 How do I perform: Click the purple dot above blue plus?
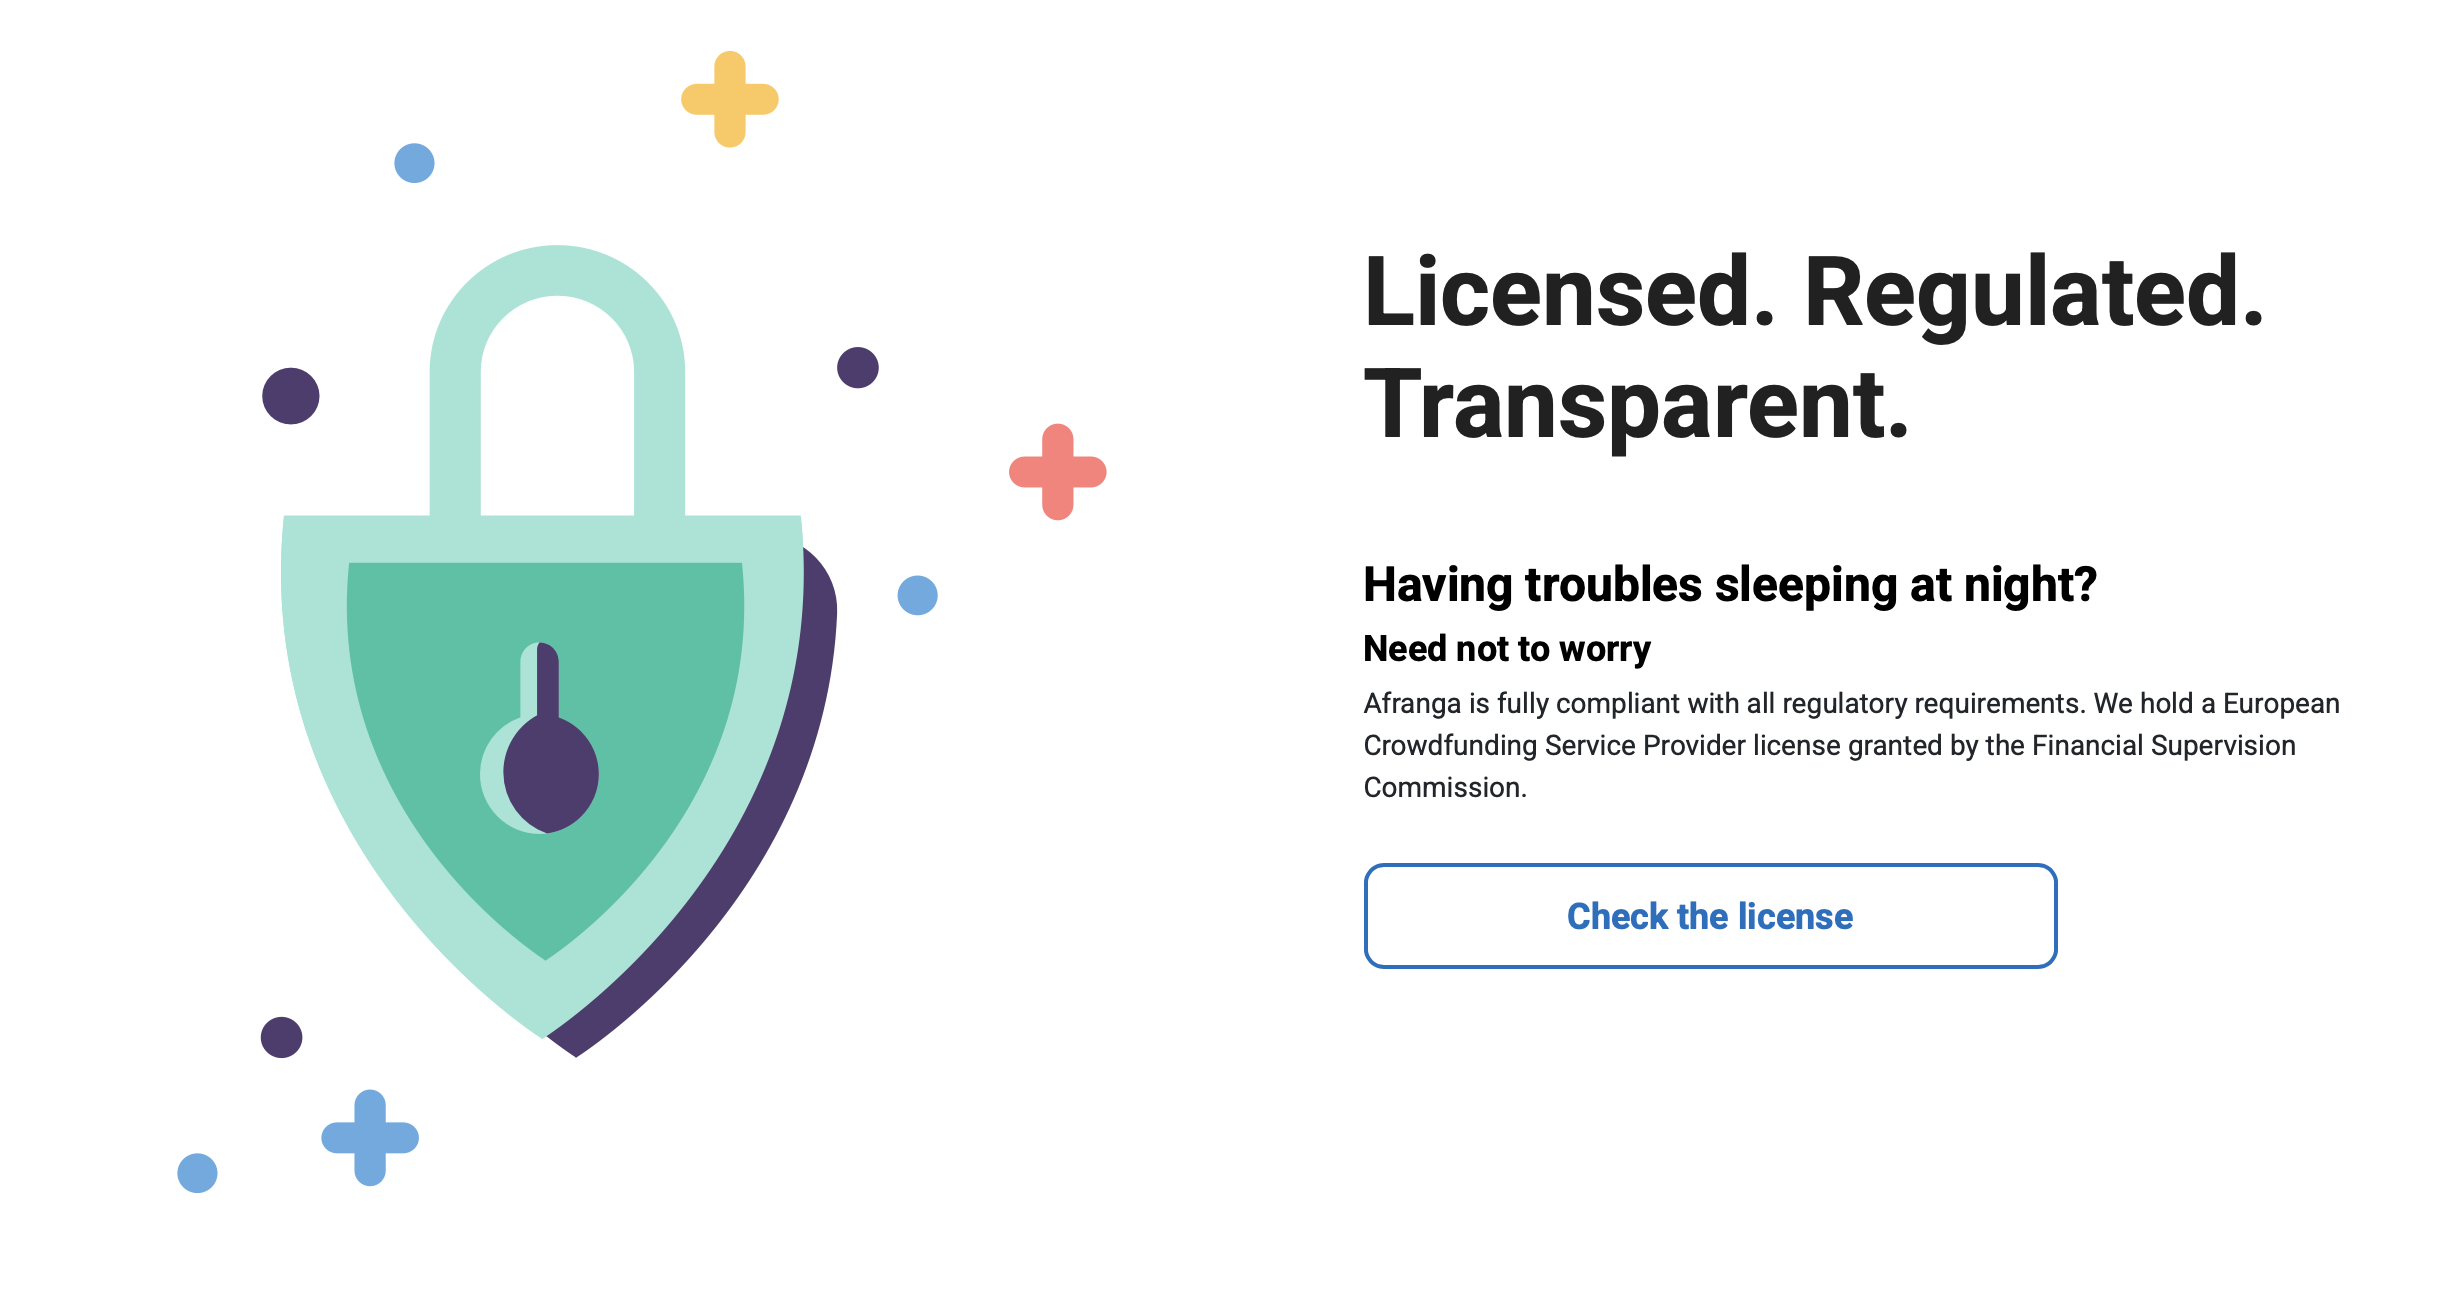click(281, 1037)
